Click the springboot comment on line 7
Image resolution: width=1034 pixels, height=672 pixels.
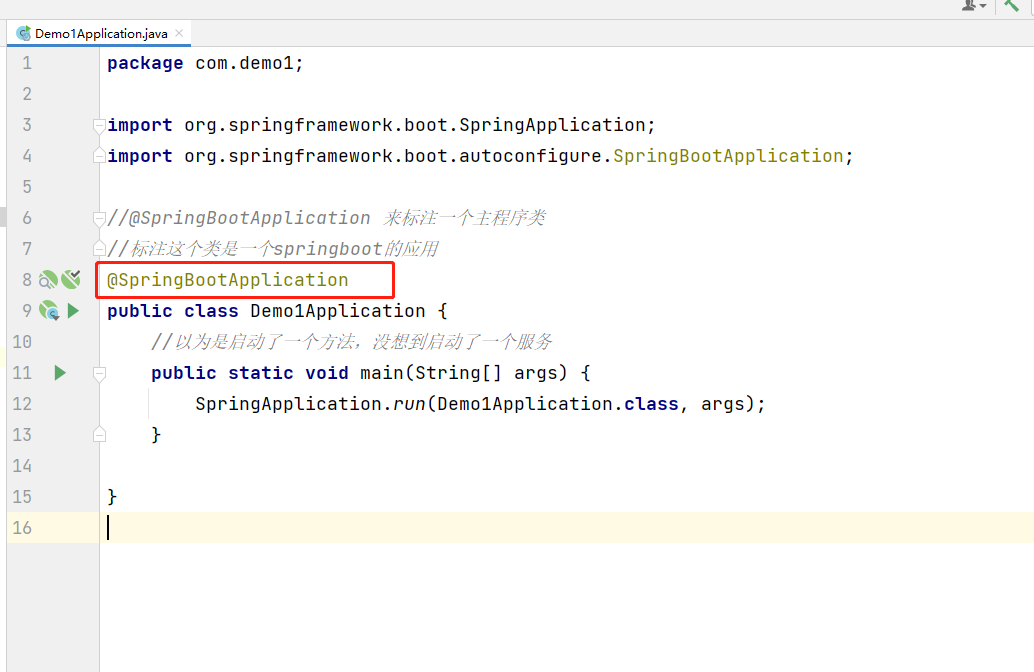pos(273,249)
